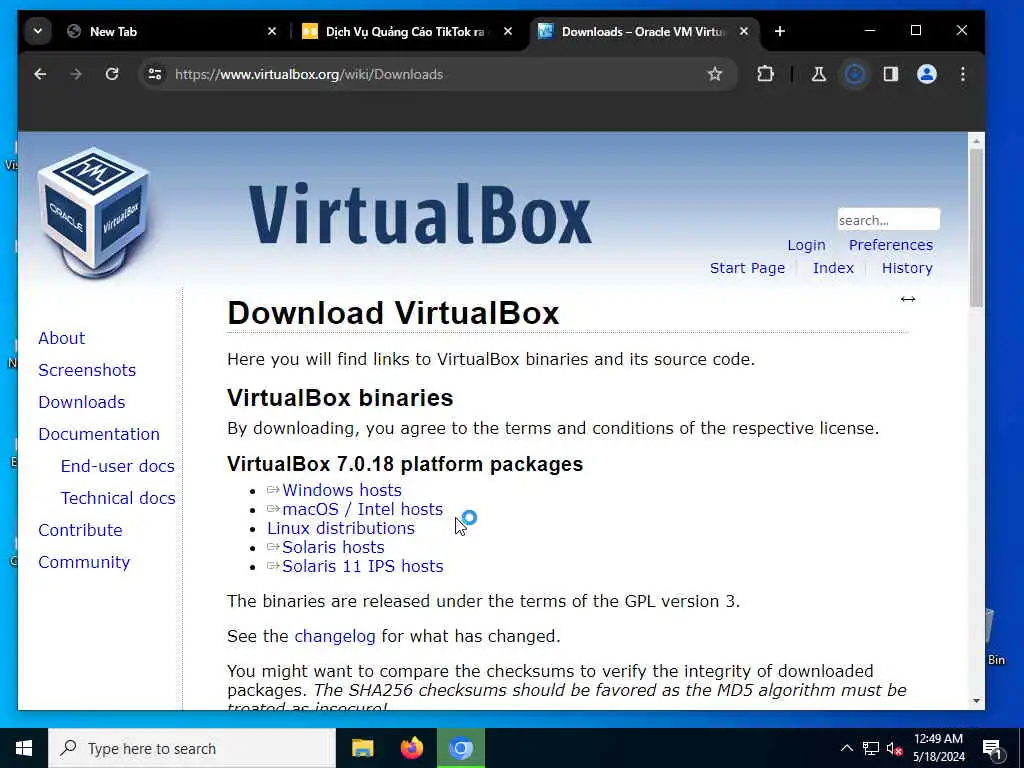This screenshot has height=768, width=1024.
Task: Open Contribute in the sidebar
Action: pyautogui.click(x=80, y=530)
